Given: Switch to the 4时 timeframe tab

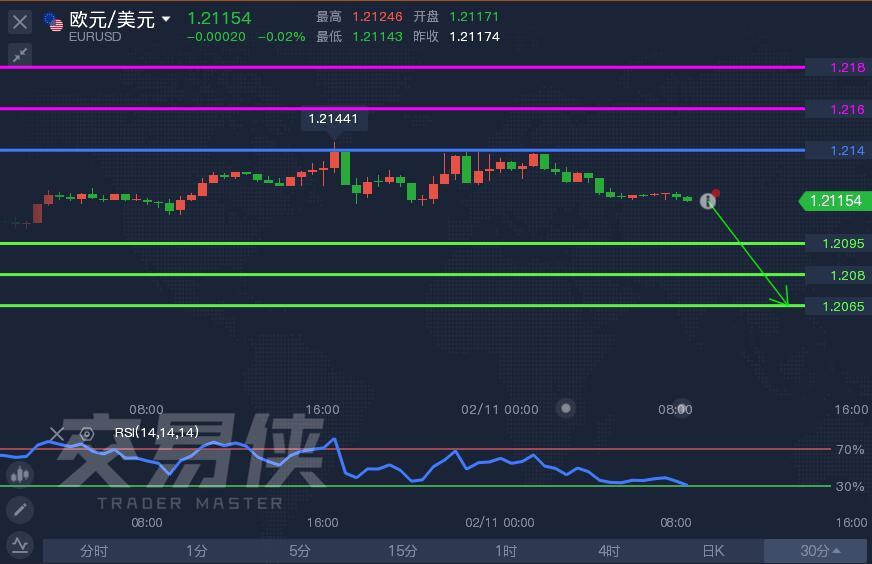Looking at the screenshot, I should pos(609,551).
